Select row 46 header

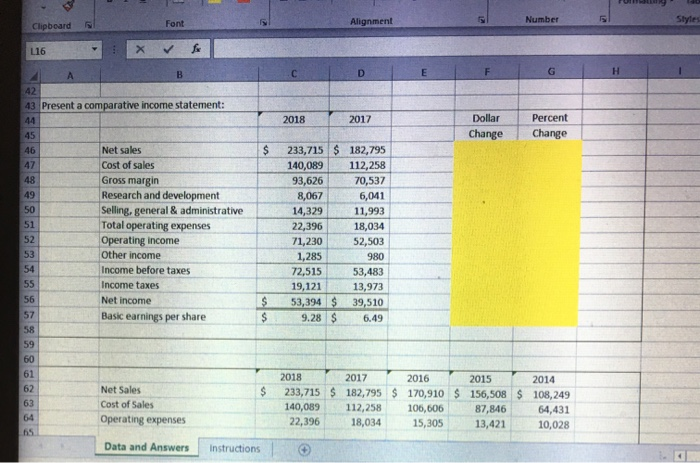30,150
